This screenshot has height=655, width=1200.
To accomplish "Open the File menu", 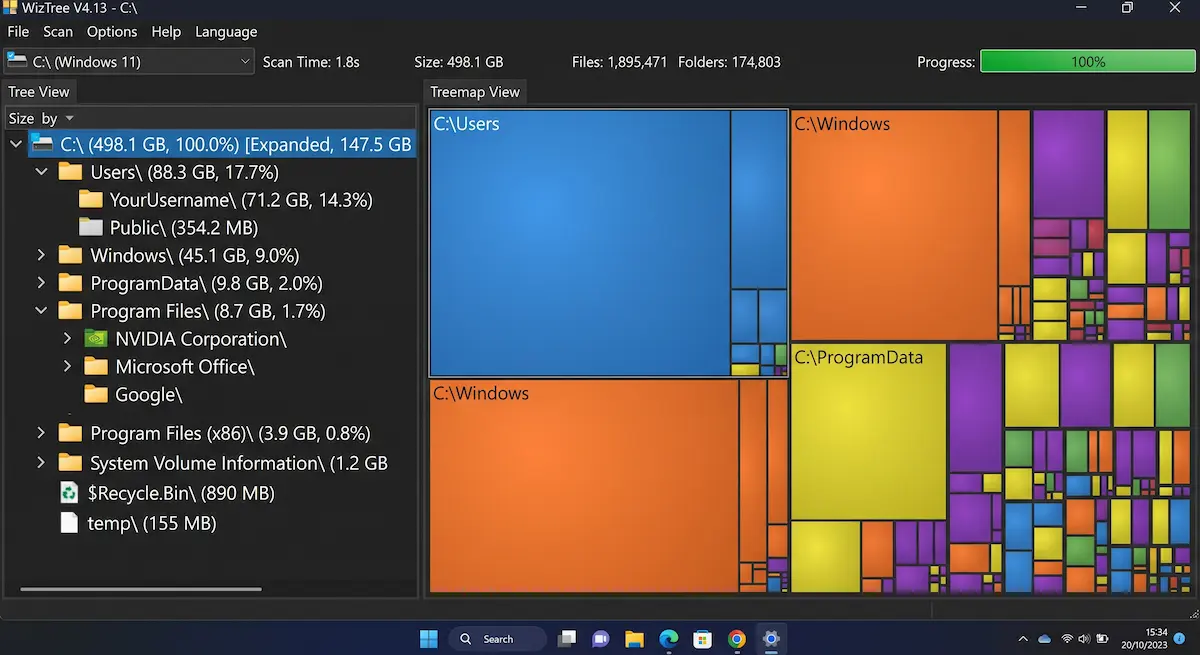I will tap(18, 32).
